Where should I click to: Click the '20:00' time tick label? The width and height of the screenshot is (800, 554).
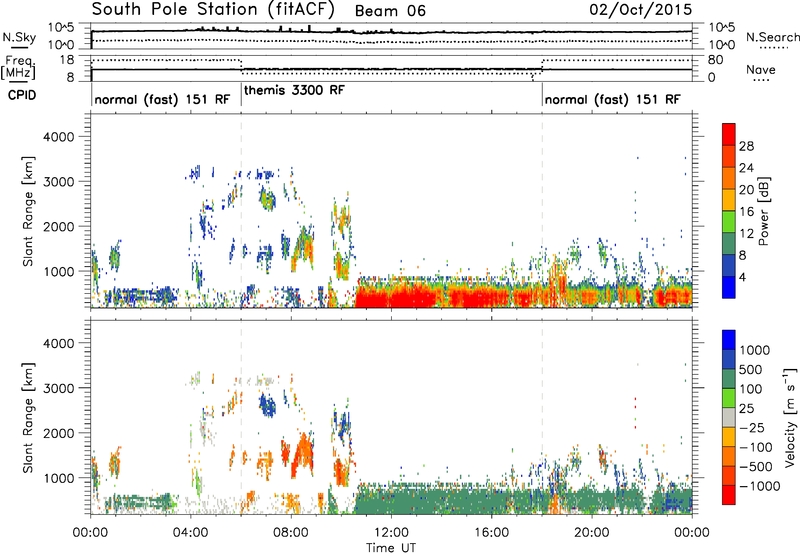(x=591, y=533)
